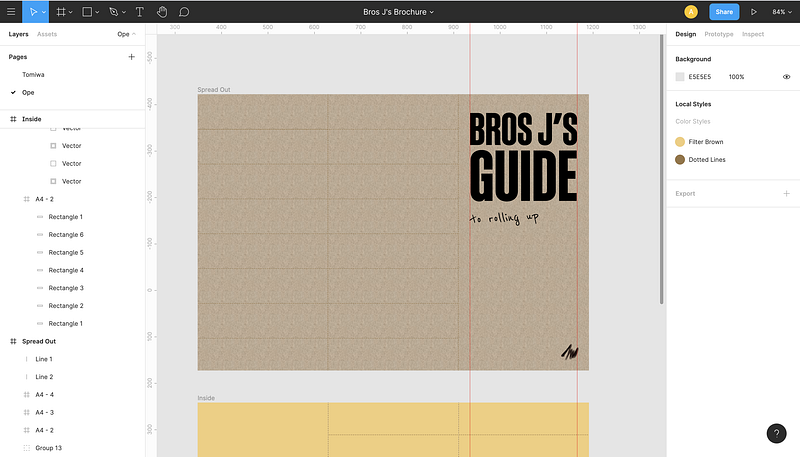Toggle background color visibility eye
This screenshot has width=800, height=457.
coord(786,76)
